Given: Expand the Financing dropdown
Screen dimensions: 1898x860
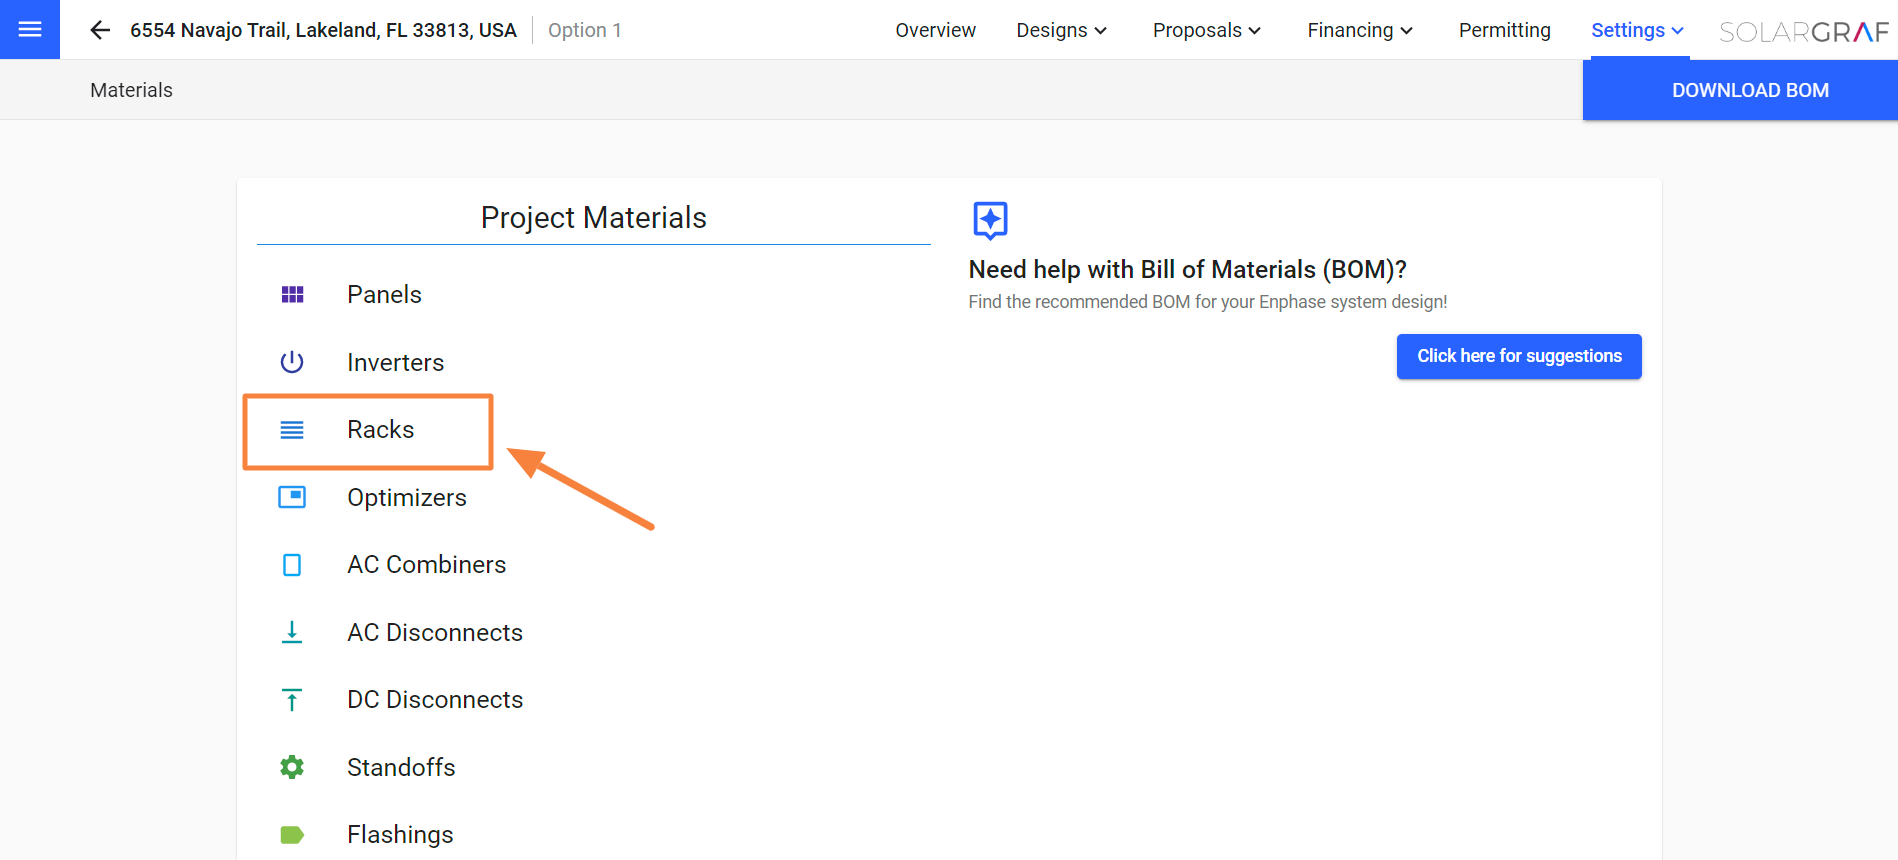Looking at the screenshot, I should 1360,30.
